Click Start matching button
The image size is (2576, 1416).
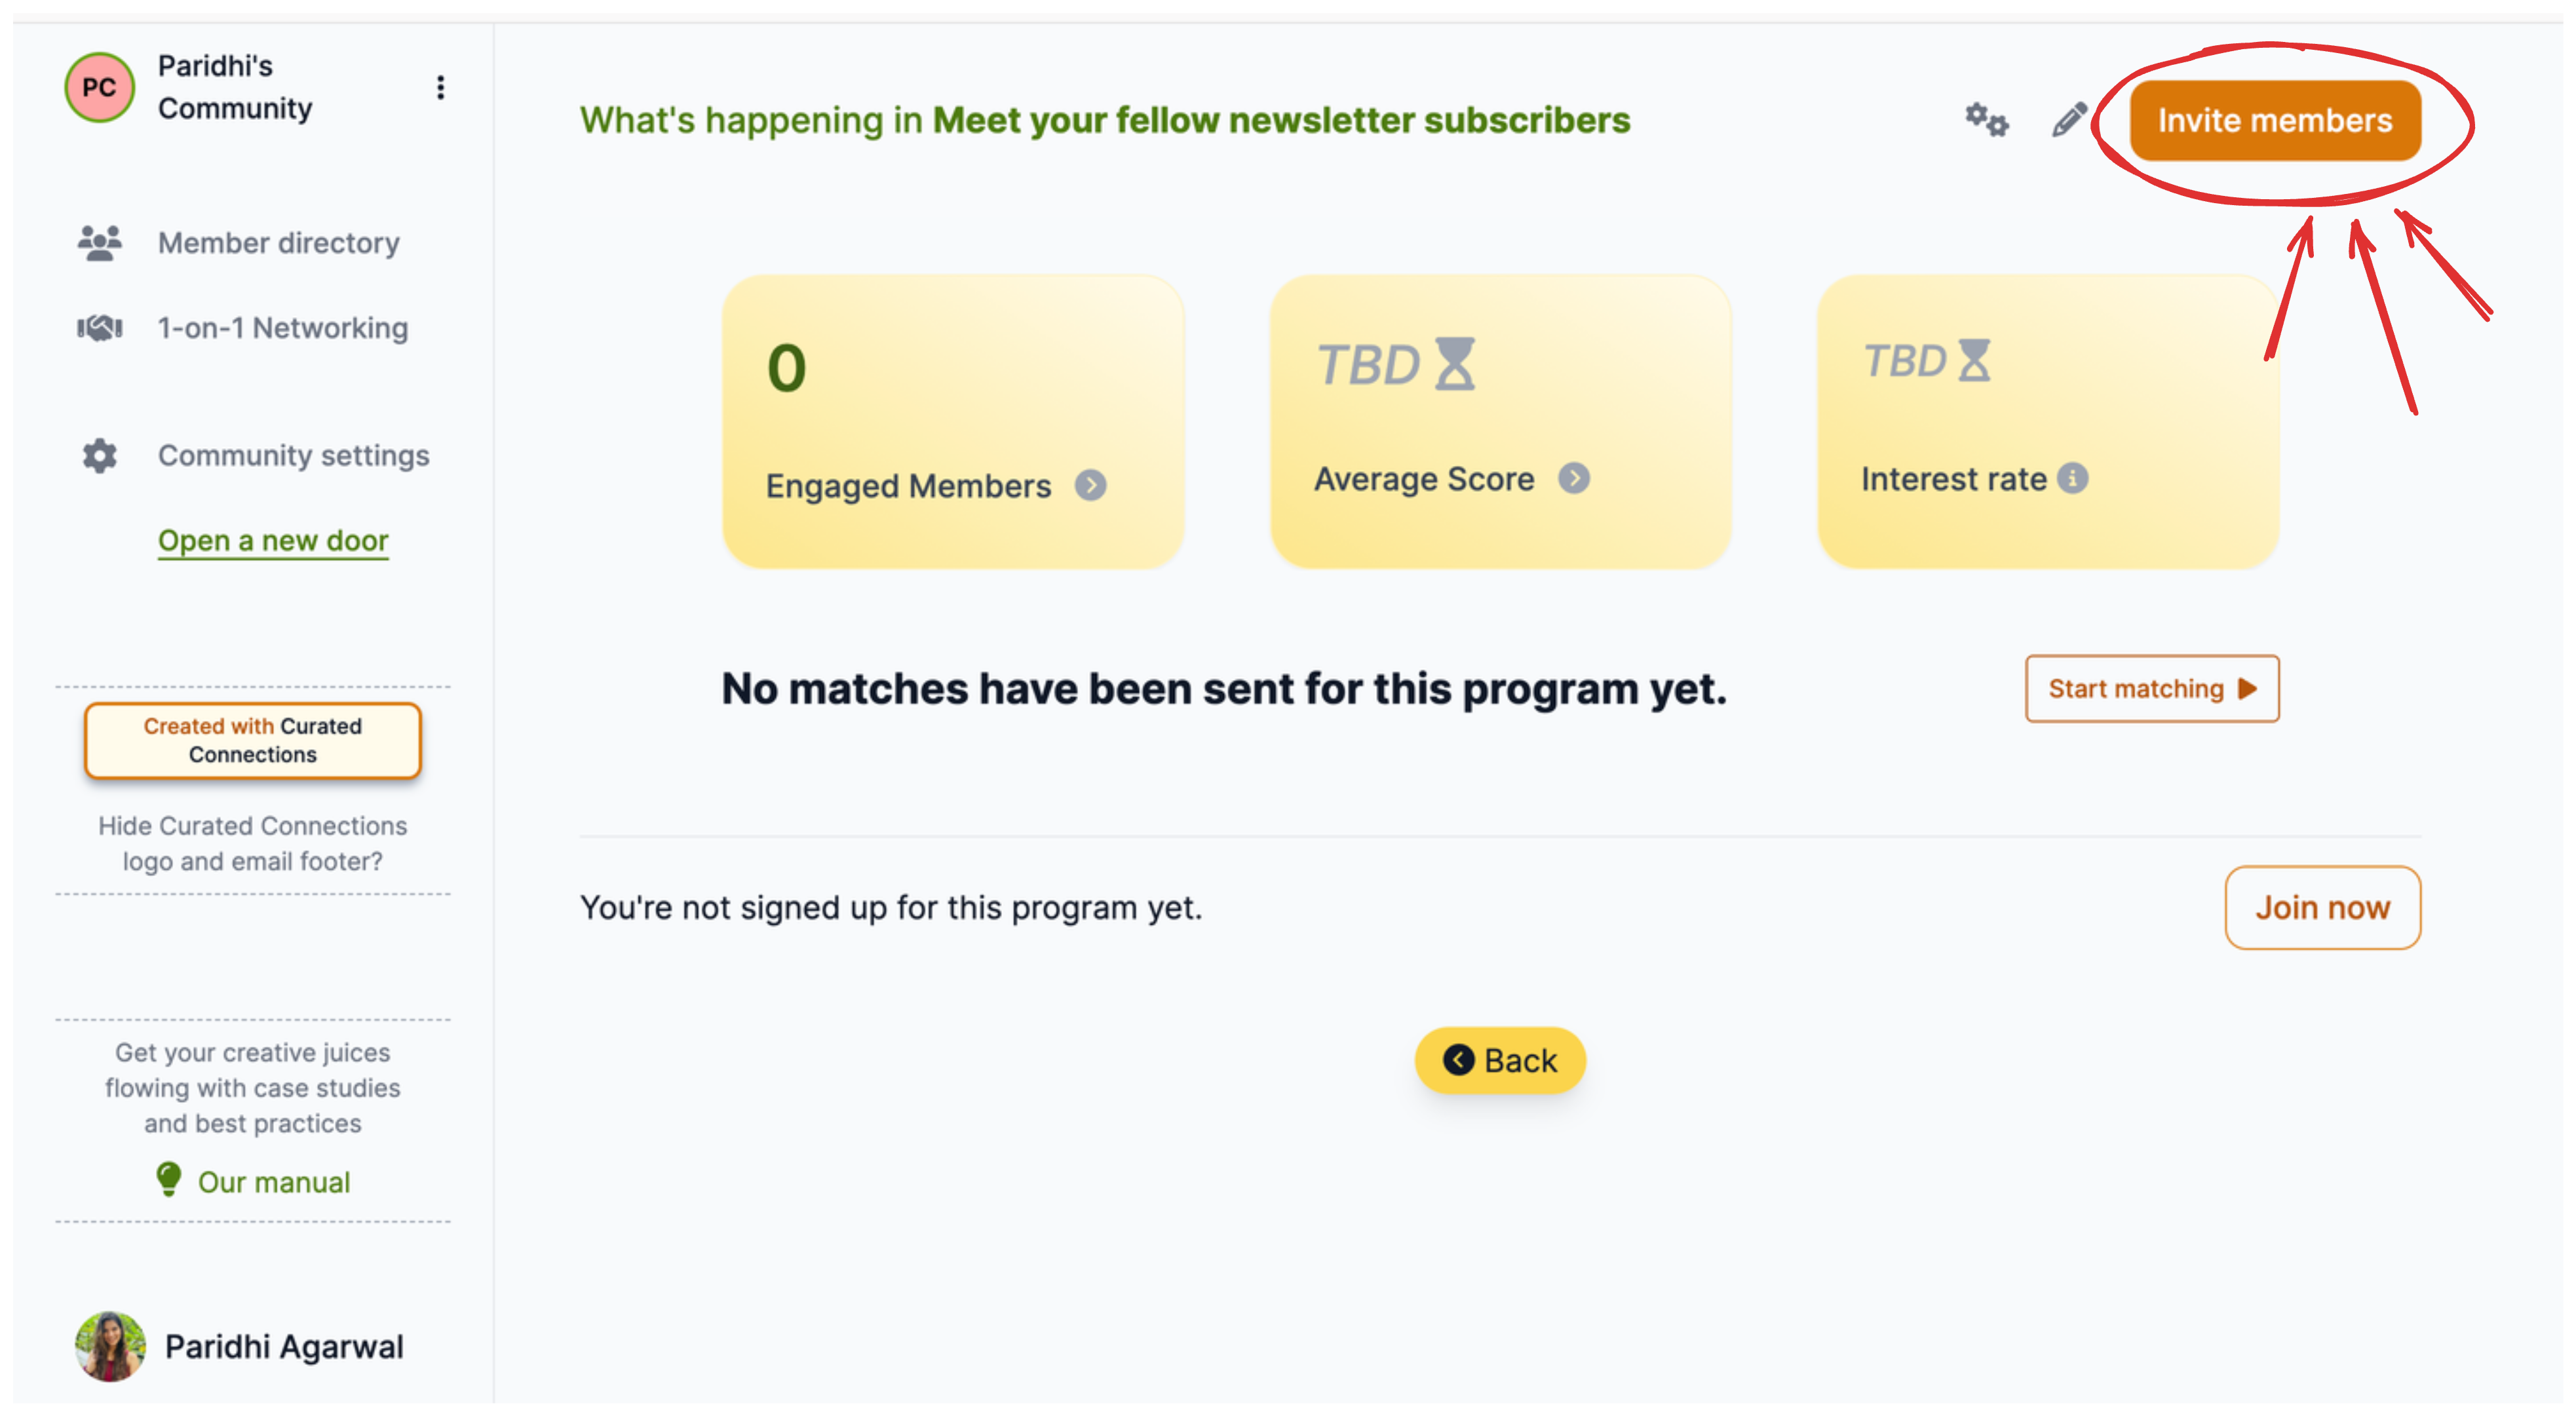(2152, 689)
